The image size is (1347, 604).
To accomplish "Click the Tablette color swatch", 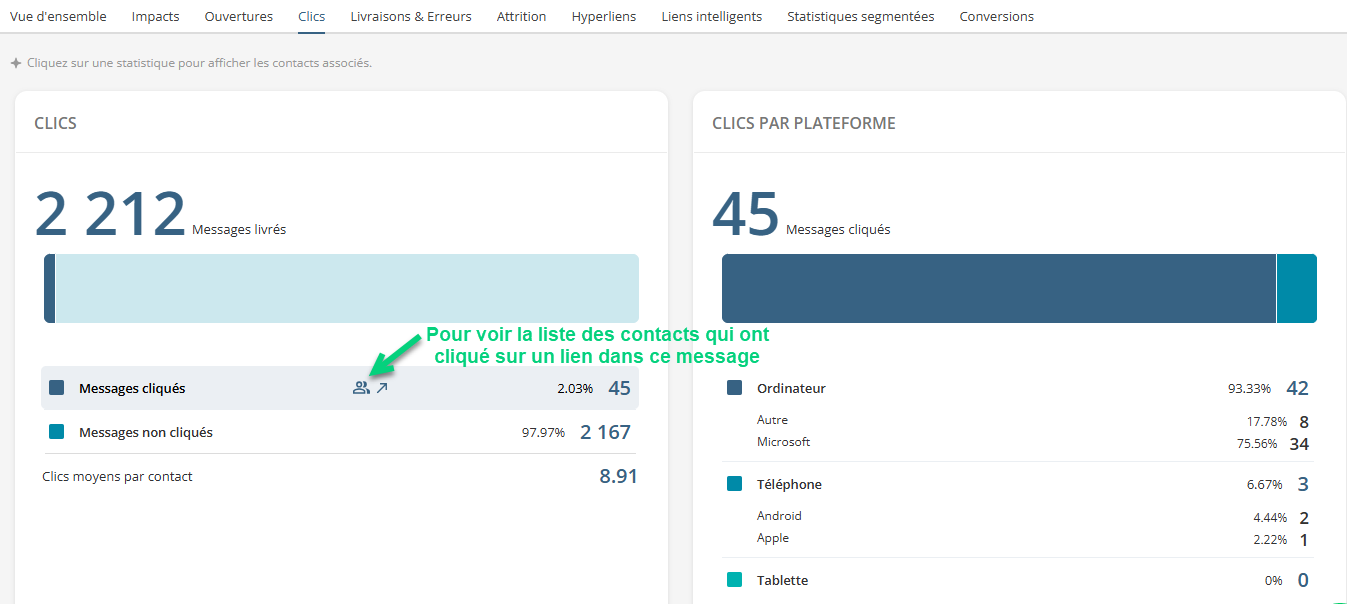I will pyautogui.click(x=735, y=580).
